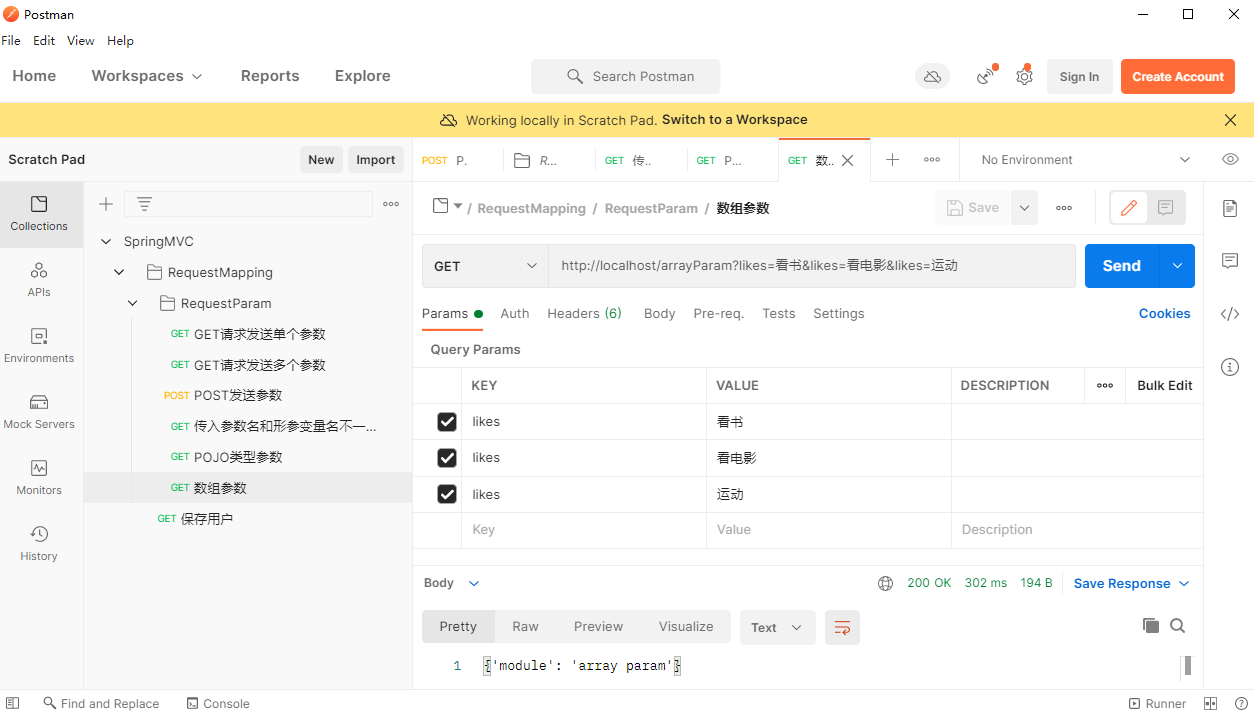Search the response body with magnifier icon

(1178, 626)
